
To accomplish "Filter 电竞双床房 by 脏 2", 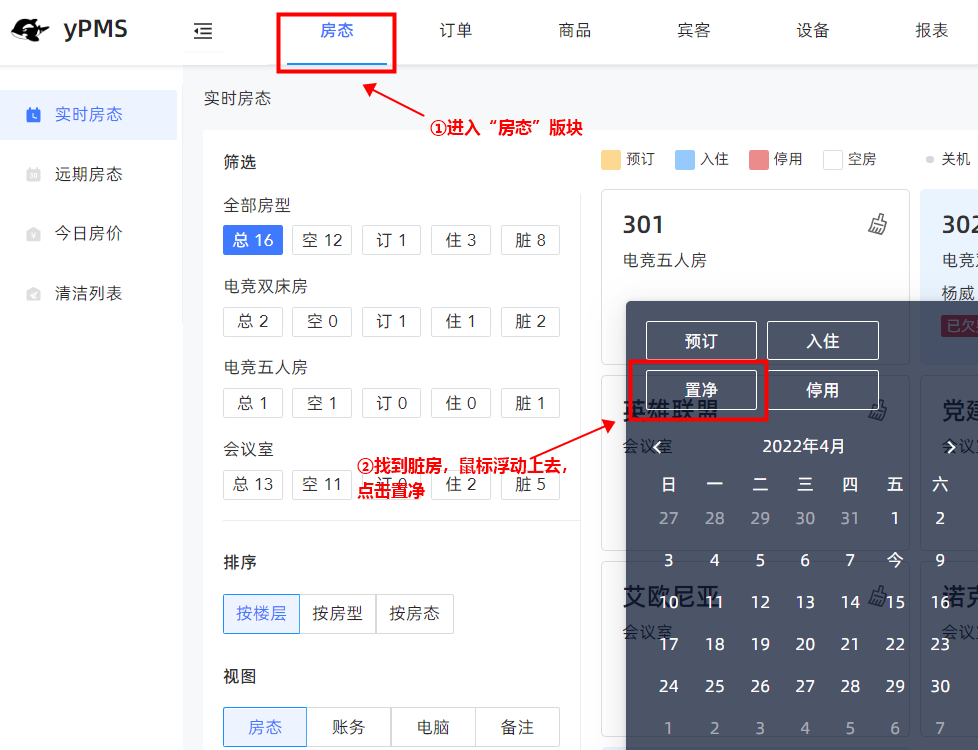I will click(530, 321).
